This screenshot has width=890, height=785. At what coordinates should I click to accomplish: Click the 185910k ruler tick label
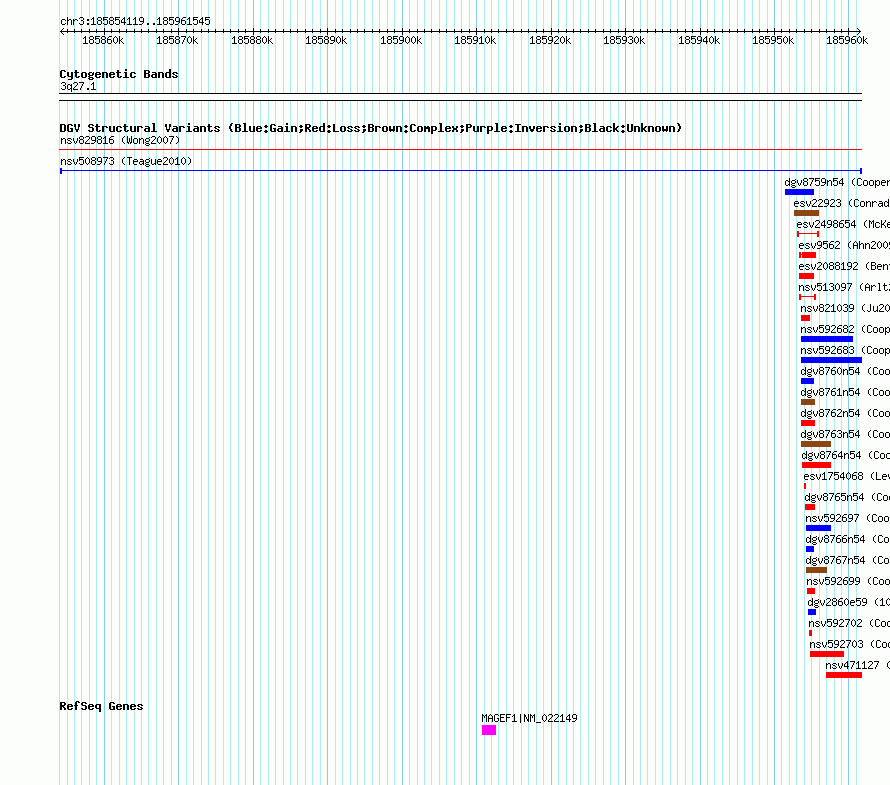pyautogui.click(x=475, y=40)
